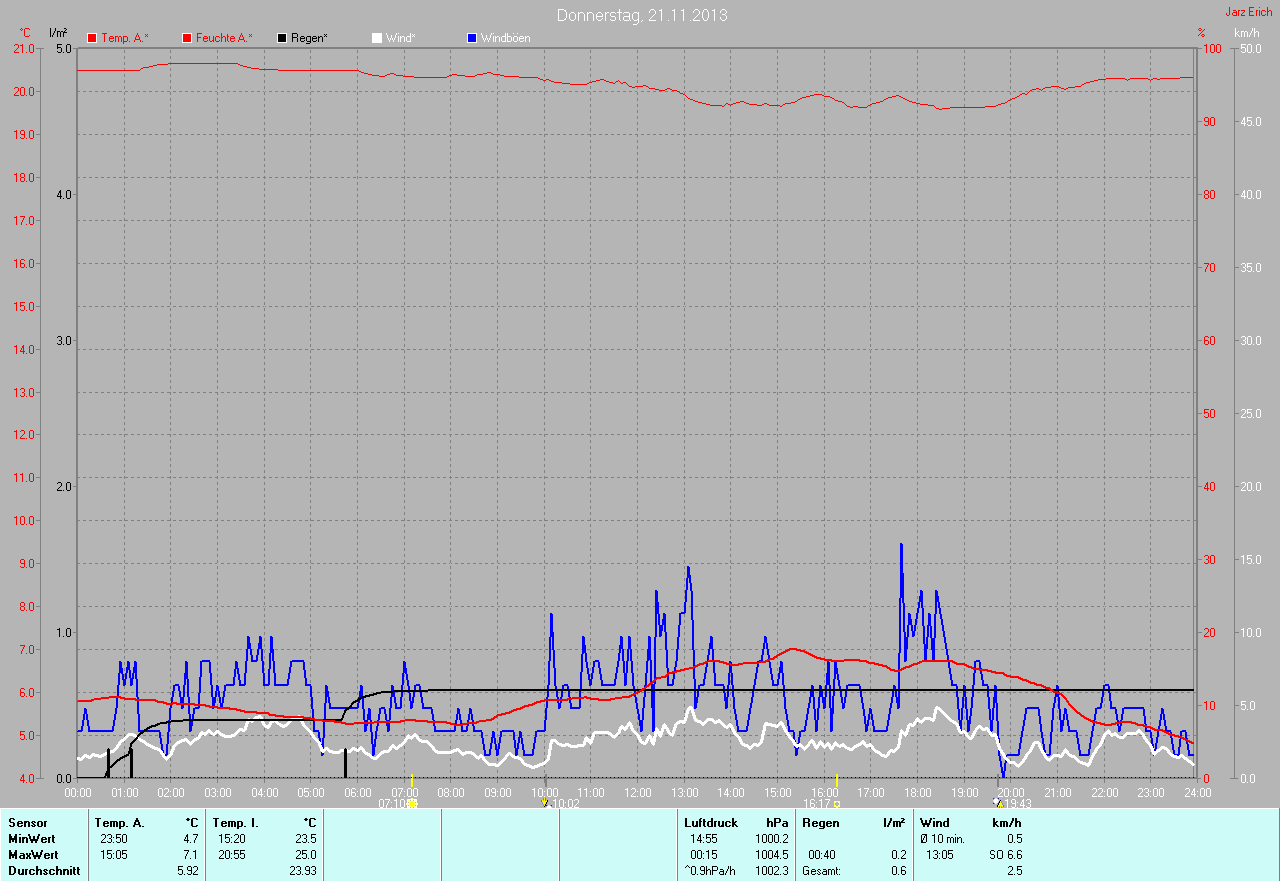Click the red Temp. A.* legend swatch
Viewport: 1280px width, 881px height.
[93, 38]
